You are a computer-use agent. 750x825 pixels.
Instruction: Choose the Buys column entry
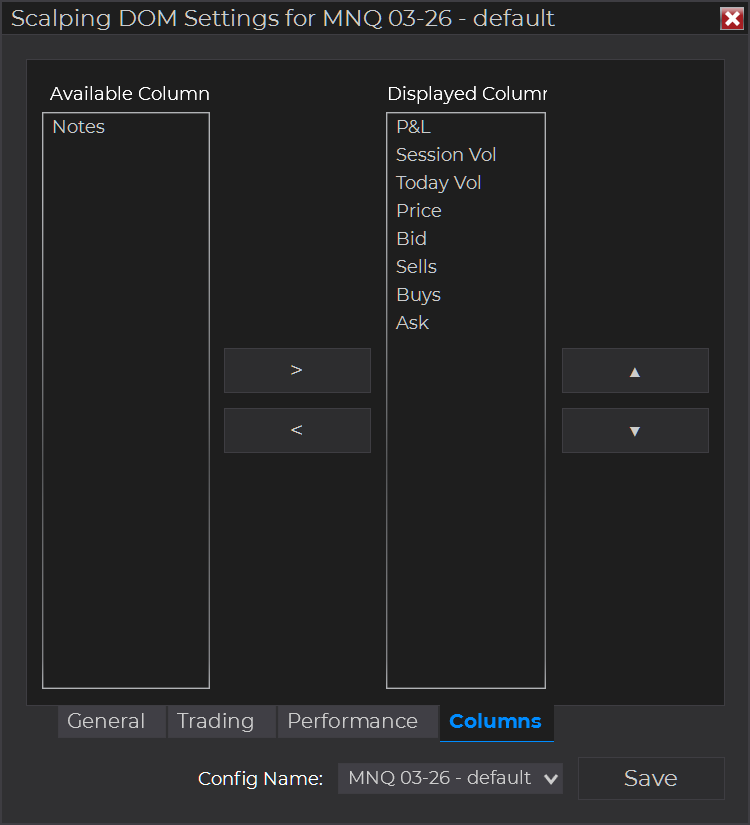418,295
